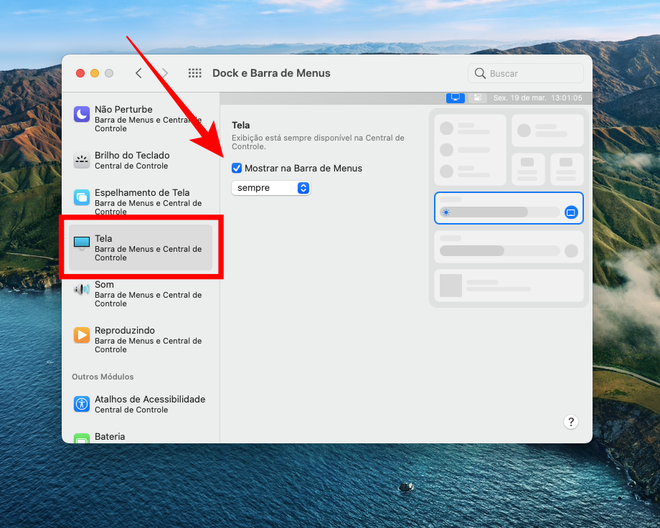Minimize the window with yellow button
Image resolution: width=660 pixels, height=528 pixels.
95,73
